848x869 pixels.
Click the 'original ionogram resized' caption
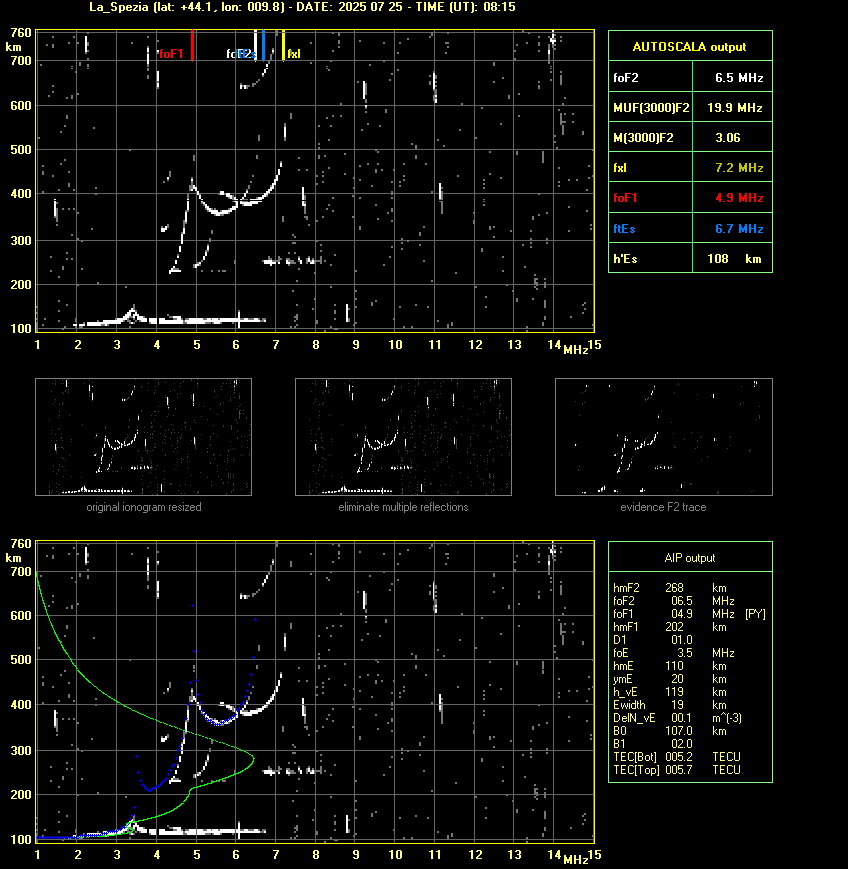(144, 507)
